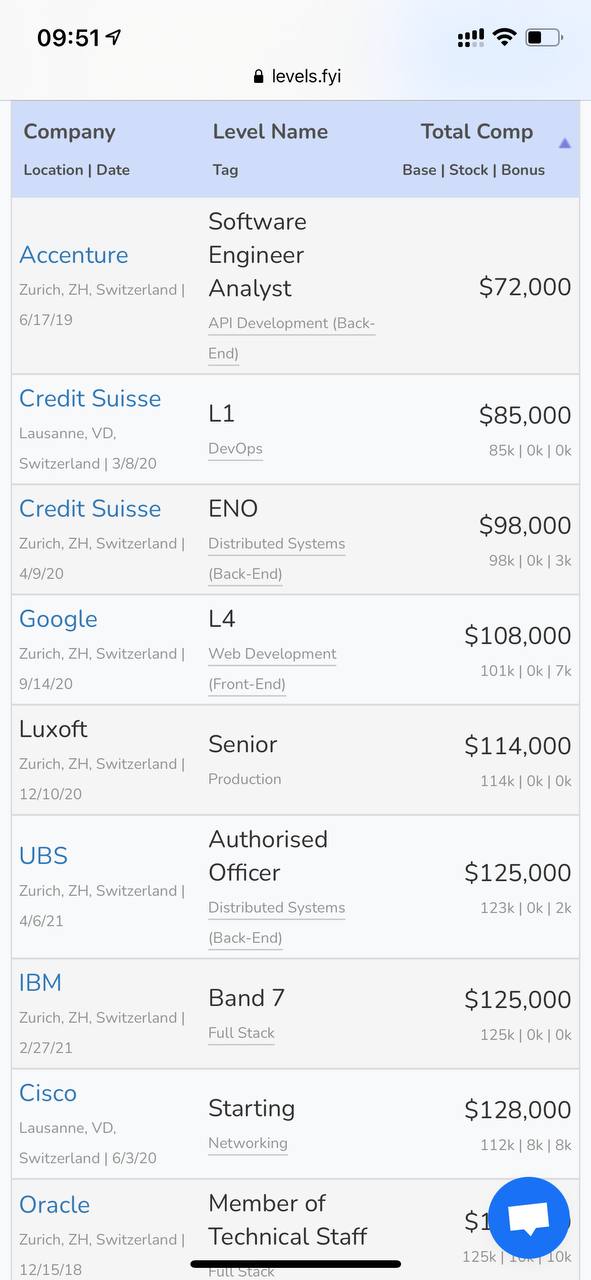
Task: Tap the Wi-Fi status icon
Action: [x=504, y=38]
